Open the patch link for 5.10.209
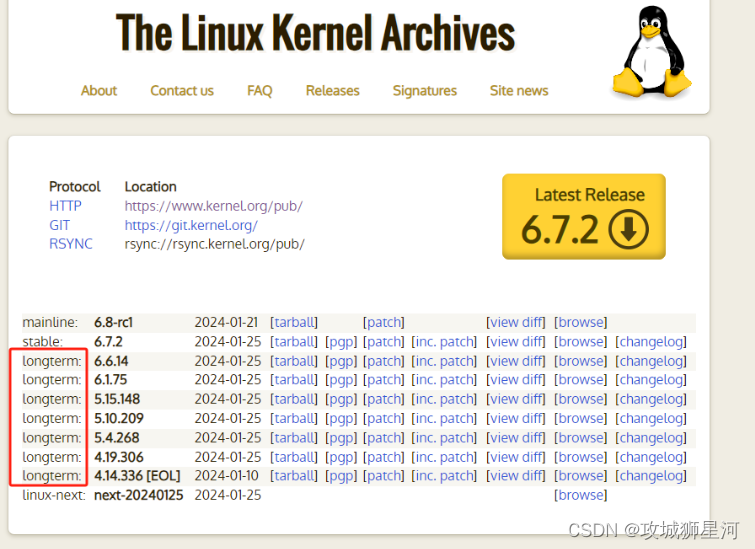 (x=384, y=418)
